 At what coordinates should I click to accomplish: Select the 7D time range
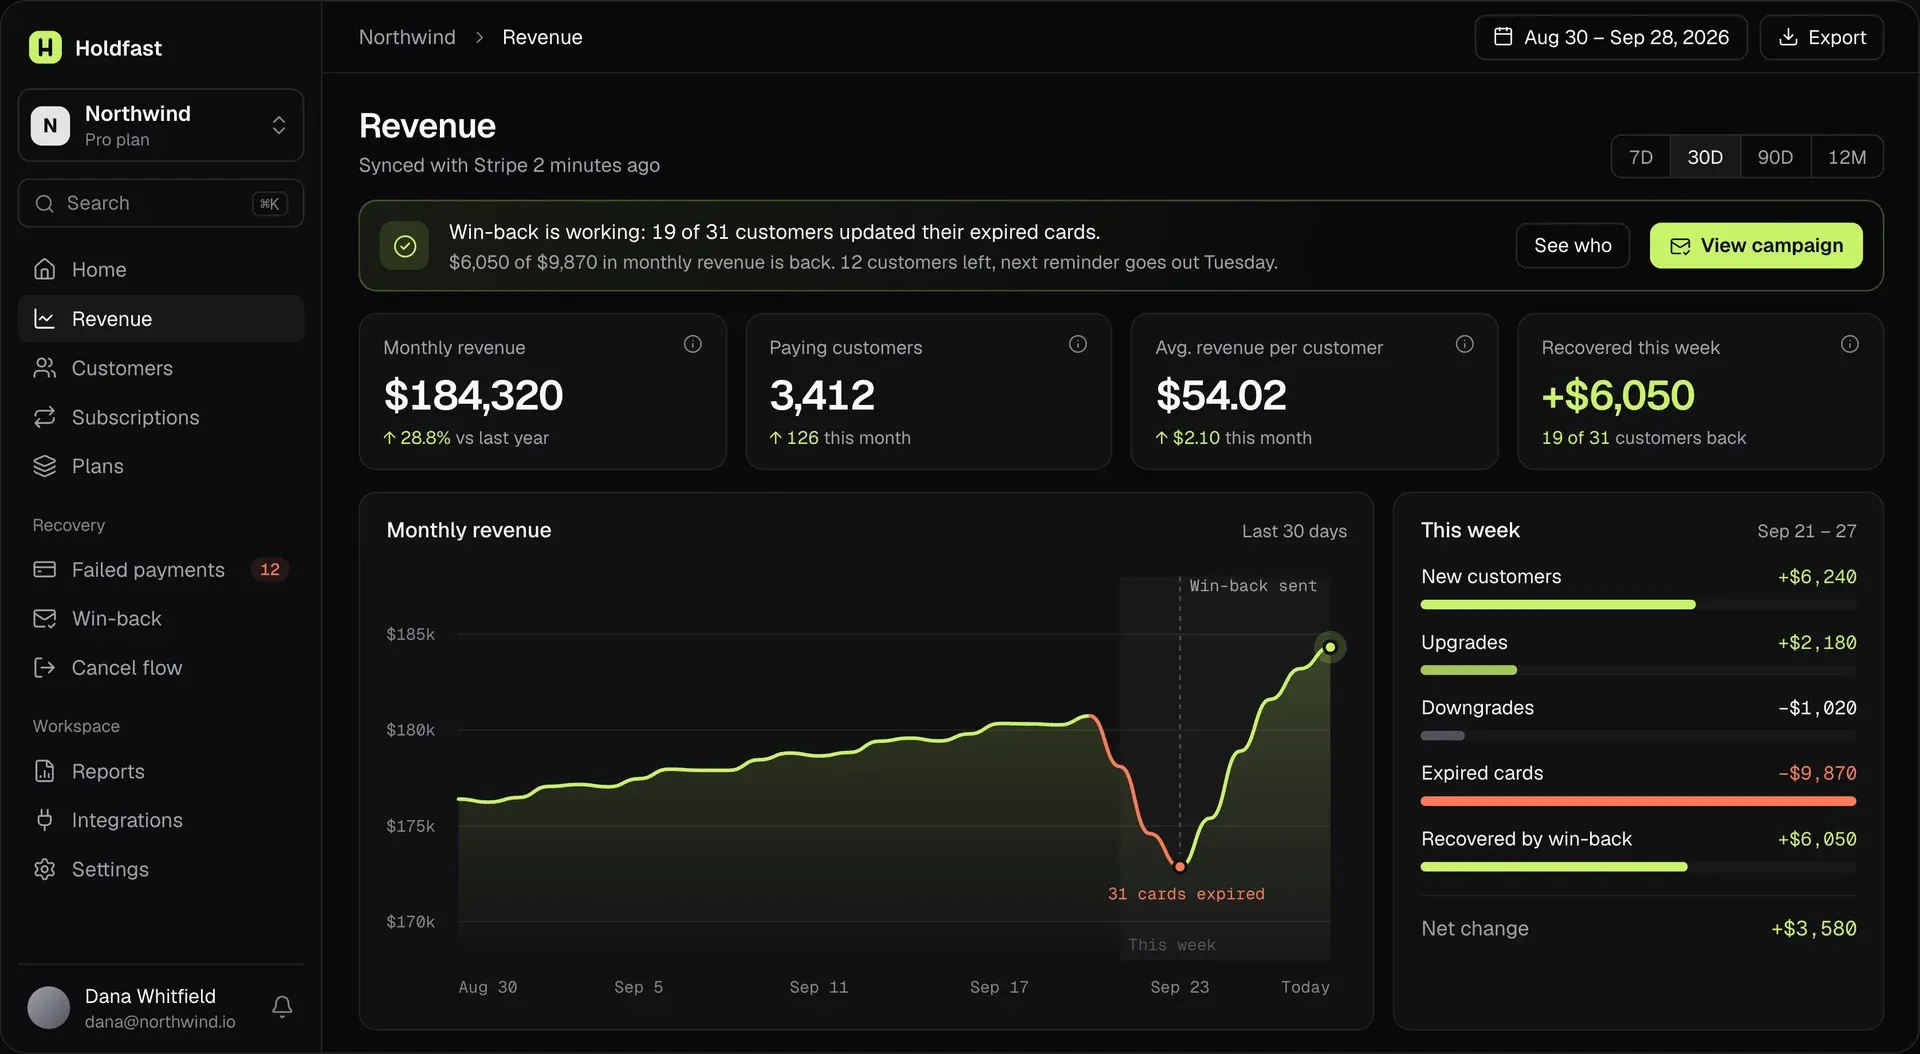point(1640,157)
